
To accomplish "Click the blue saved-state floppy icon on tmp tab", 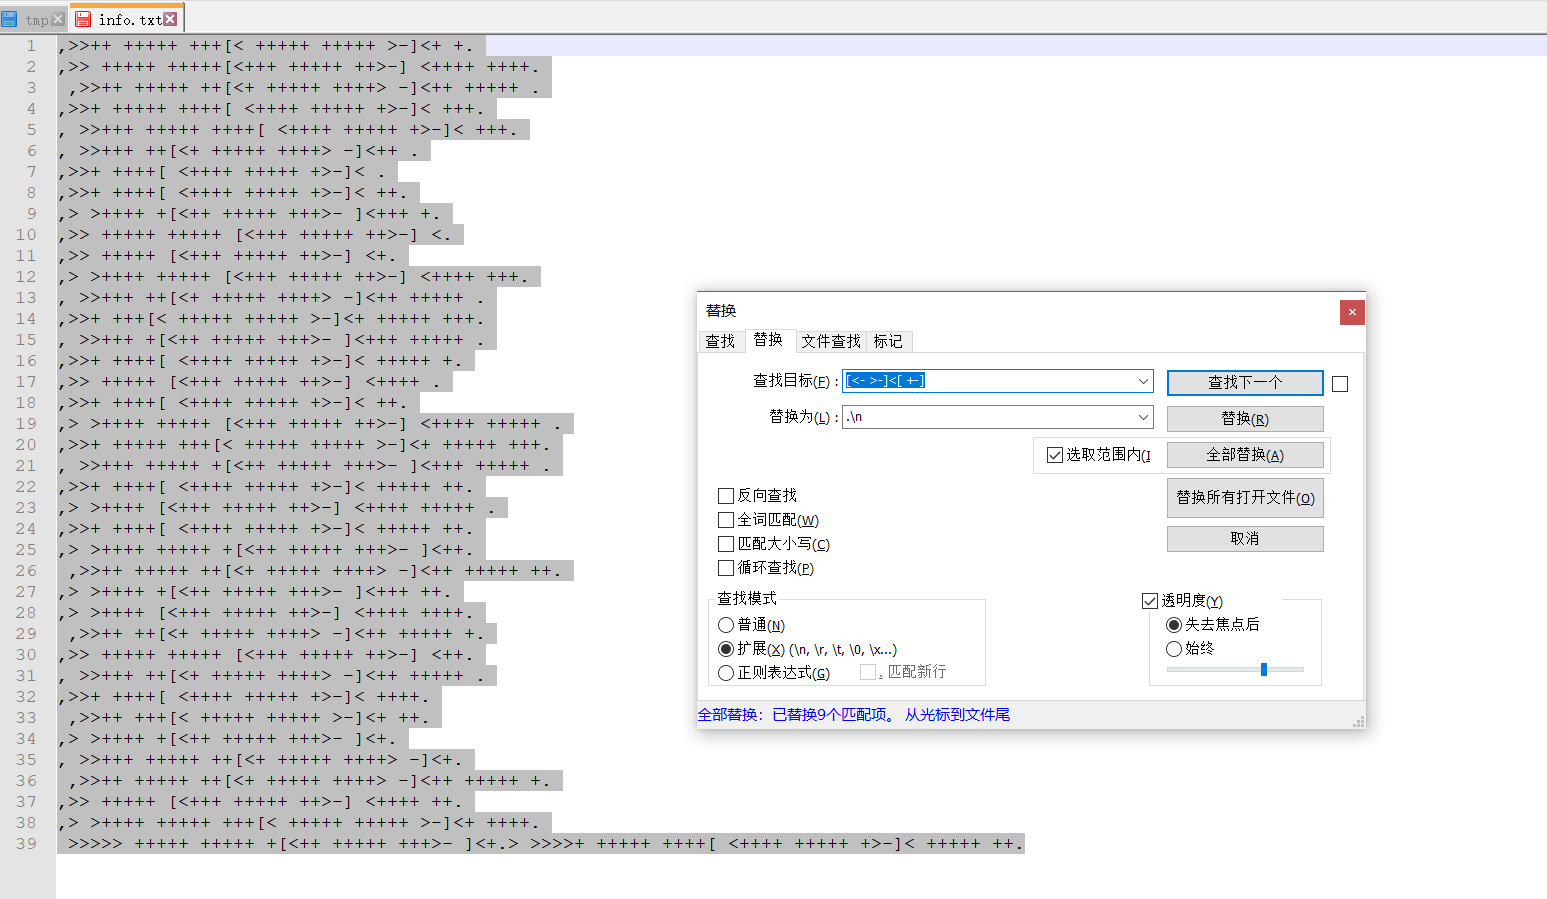I will (x=9, y=17).
